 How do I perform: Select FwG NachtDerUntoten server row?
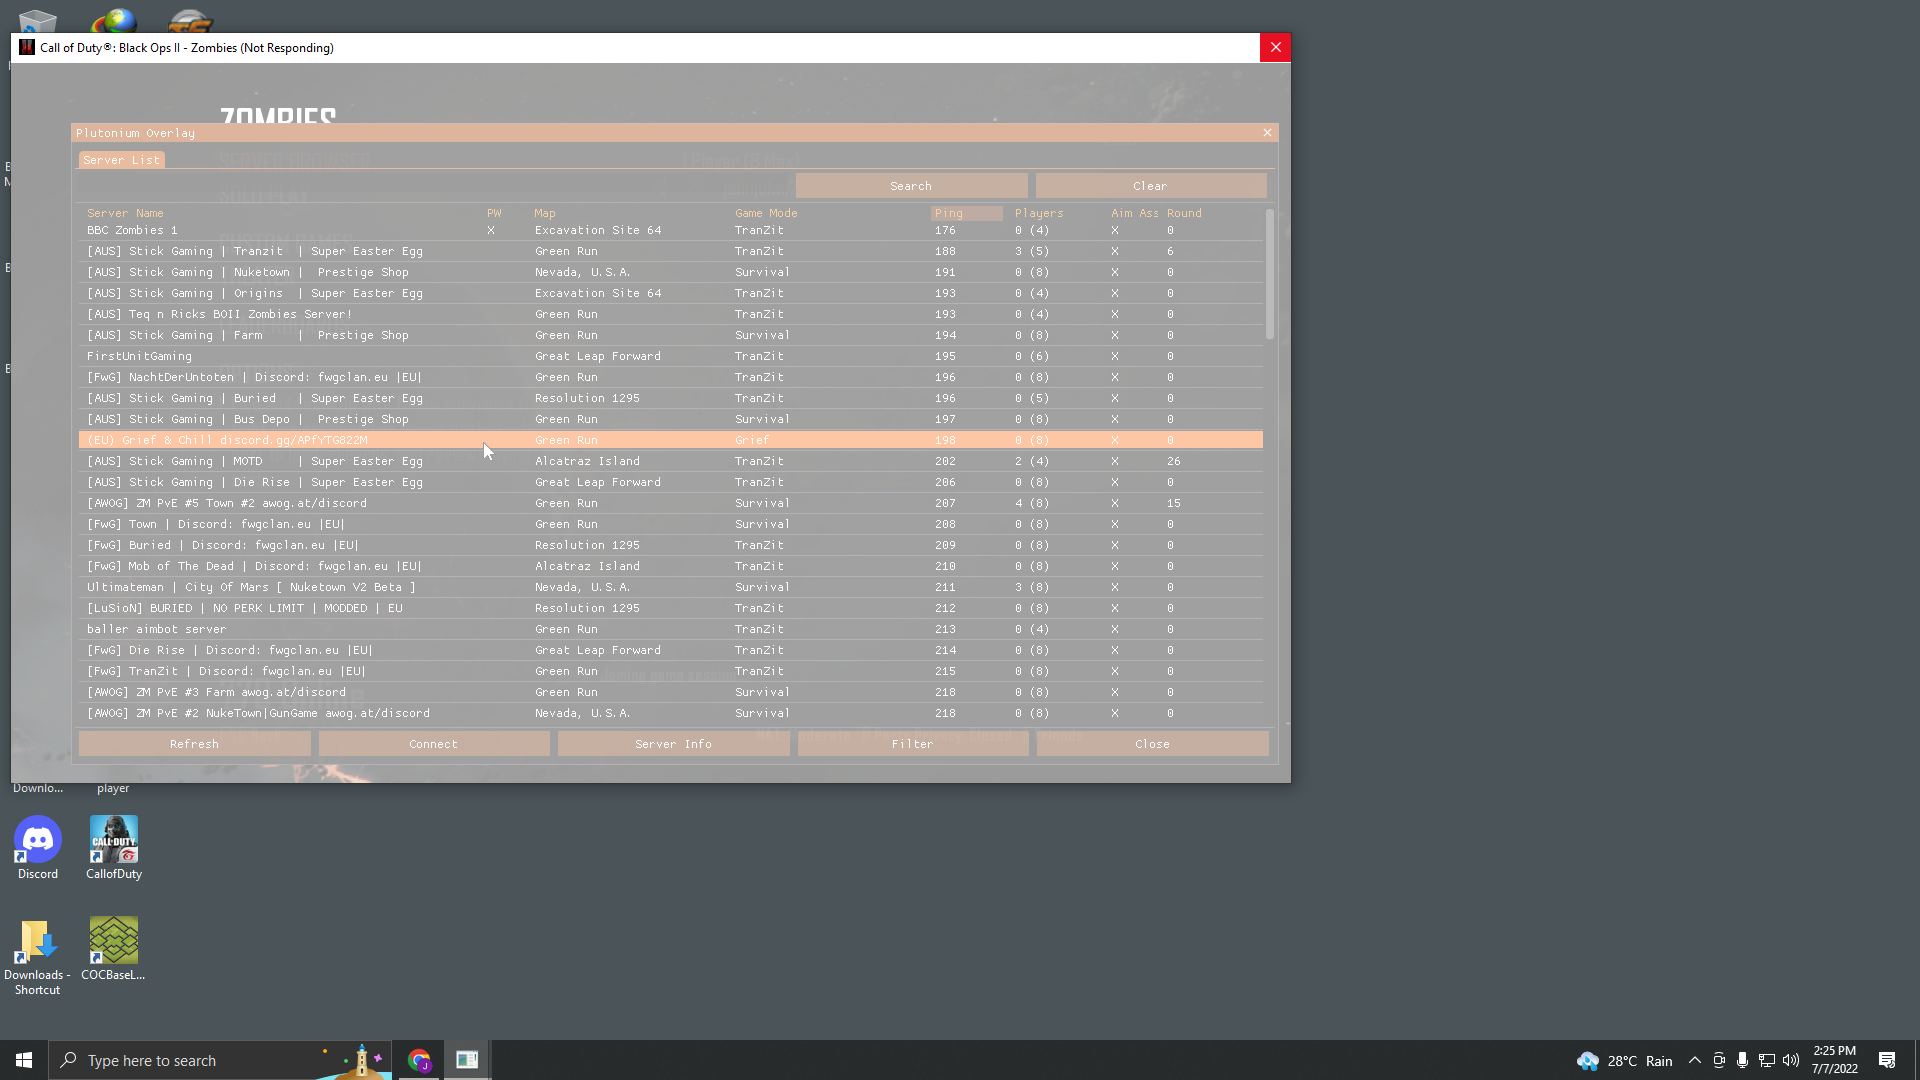(x=671, y=377)
